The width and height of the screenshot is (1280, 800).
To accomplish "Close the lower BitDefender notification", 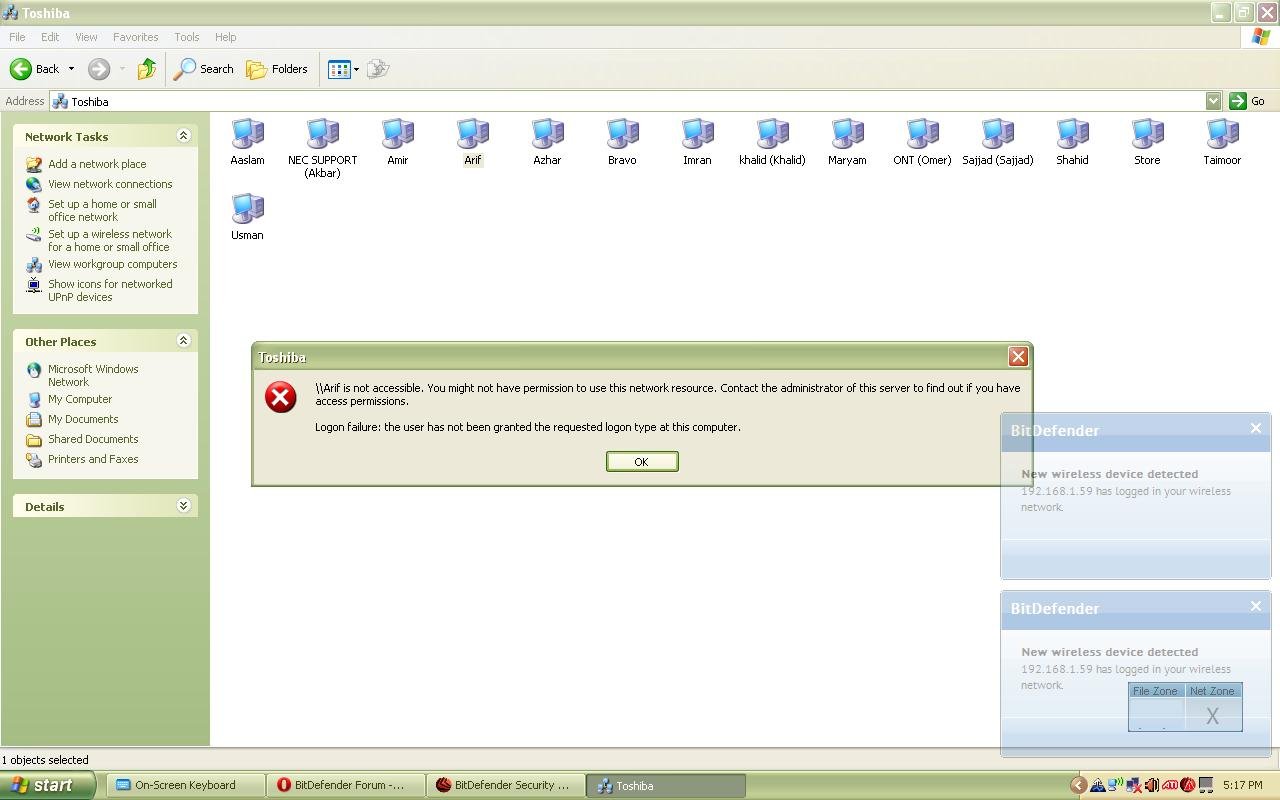I will click(x=1256, y=606).
